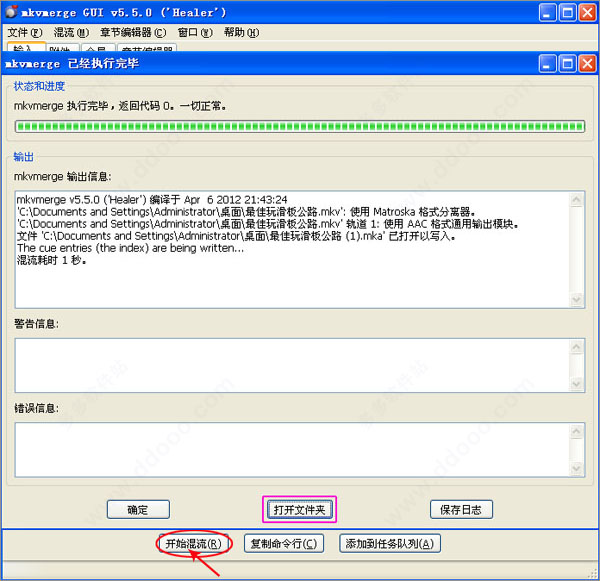Click the output line mentioning 'AAC 格式通用输出模块'
Image resolution: width=600 pixels, height=581 pixels.
pyautogui.click(x=267, y=224)
